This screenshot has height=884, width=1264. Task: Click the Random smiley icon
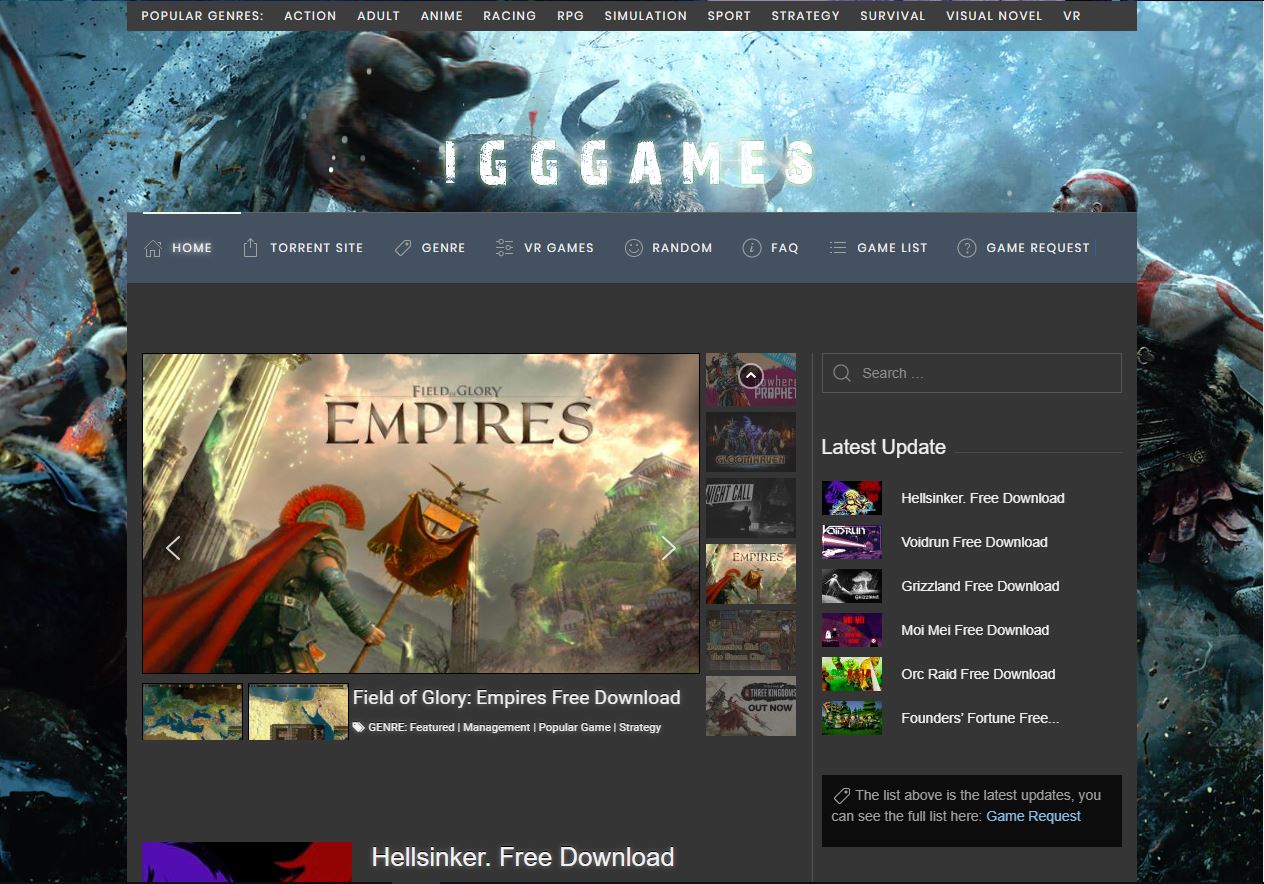(x=633, y=248)
